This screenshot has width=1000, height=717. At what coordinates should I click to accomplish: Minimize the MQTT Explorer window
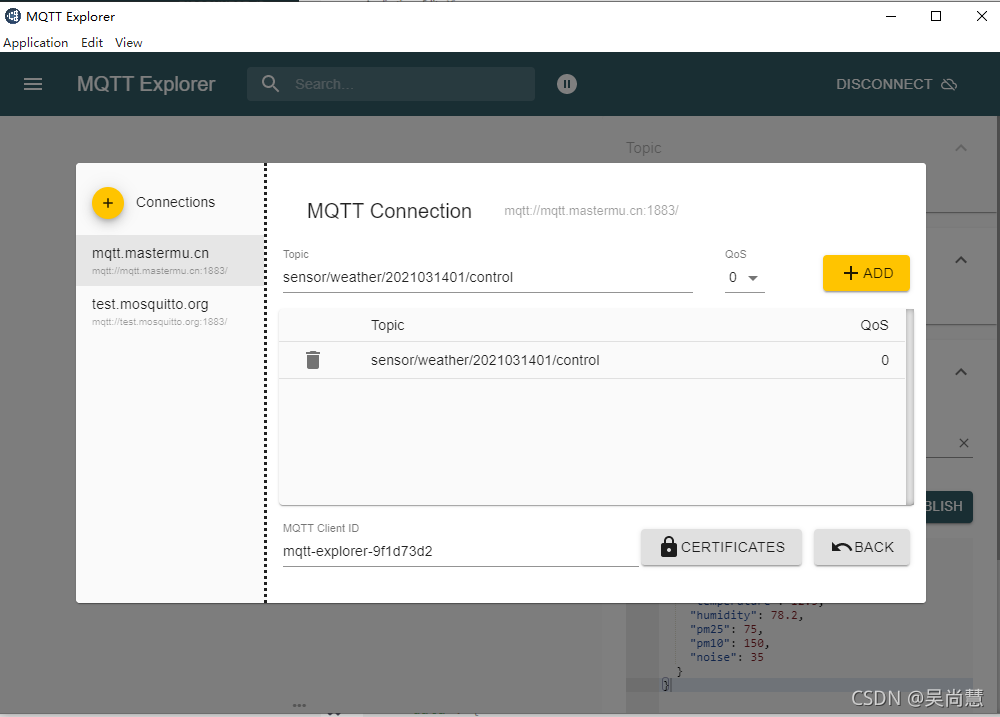(x=891, y=16)
